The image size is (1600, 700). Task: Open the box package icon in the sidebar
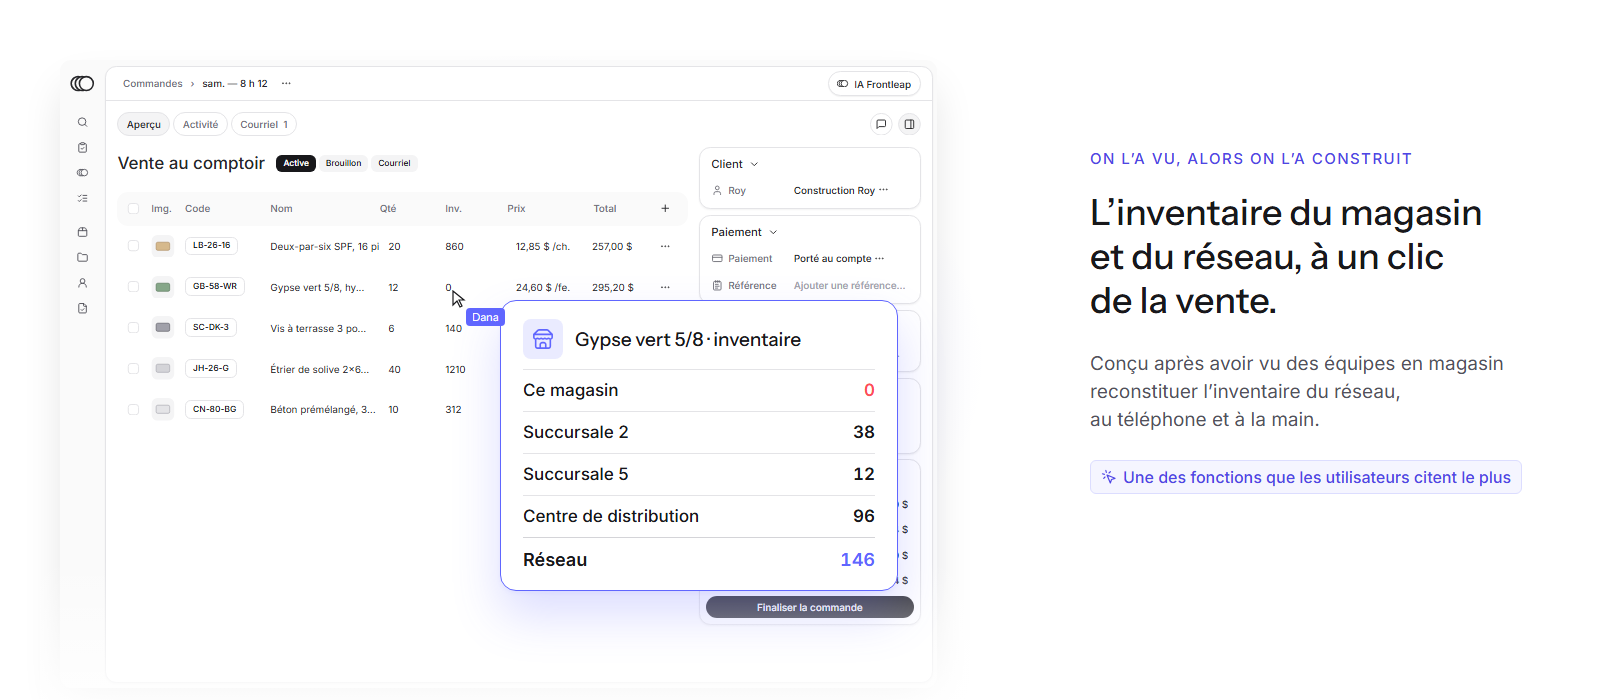(83, 232)
